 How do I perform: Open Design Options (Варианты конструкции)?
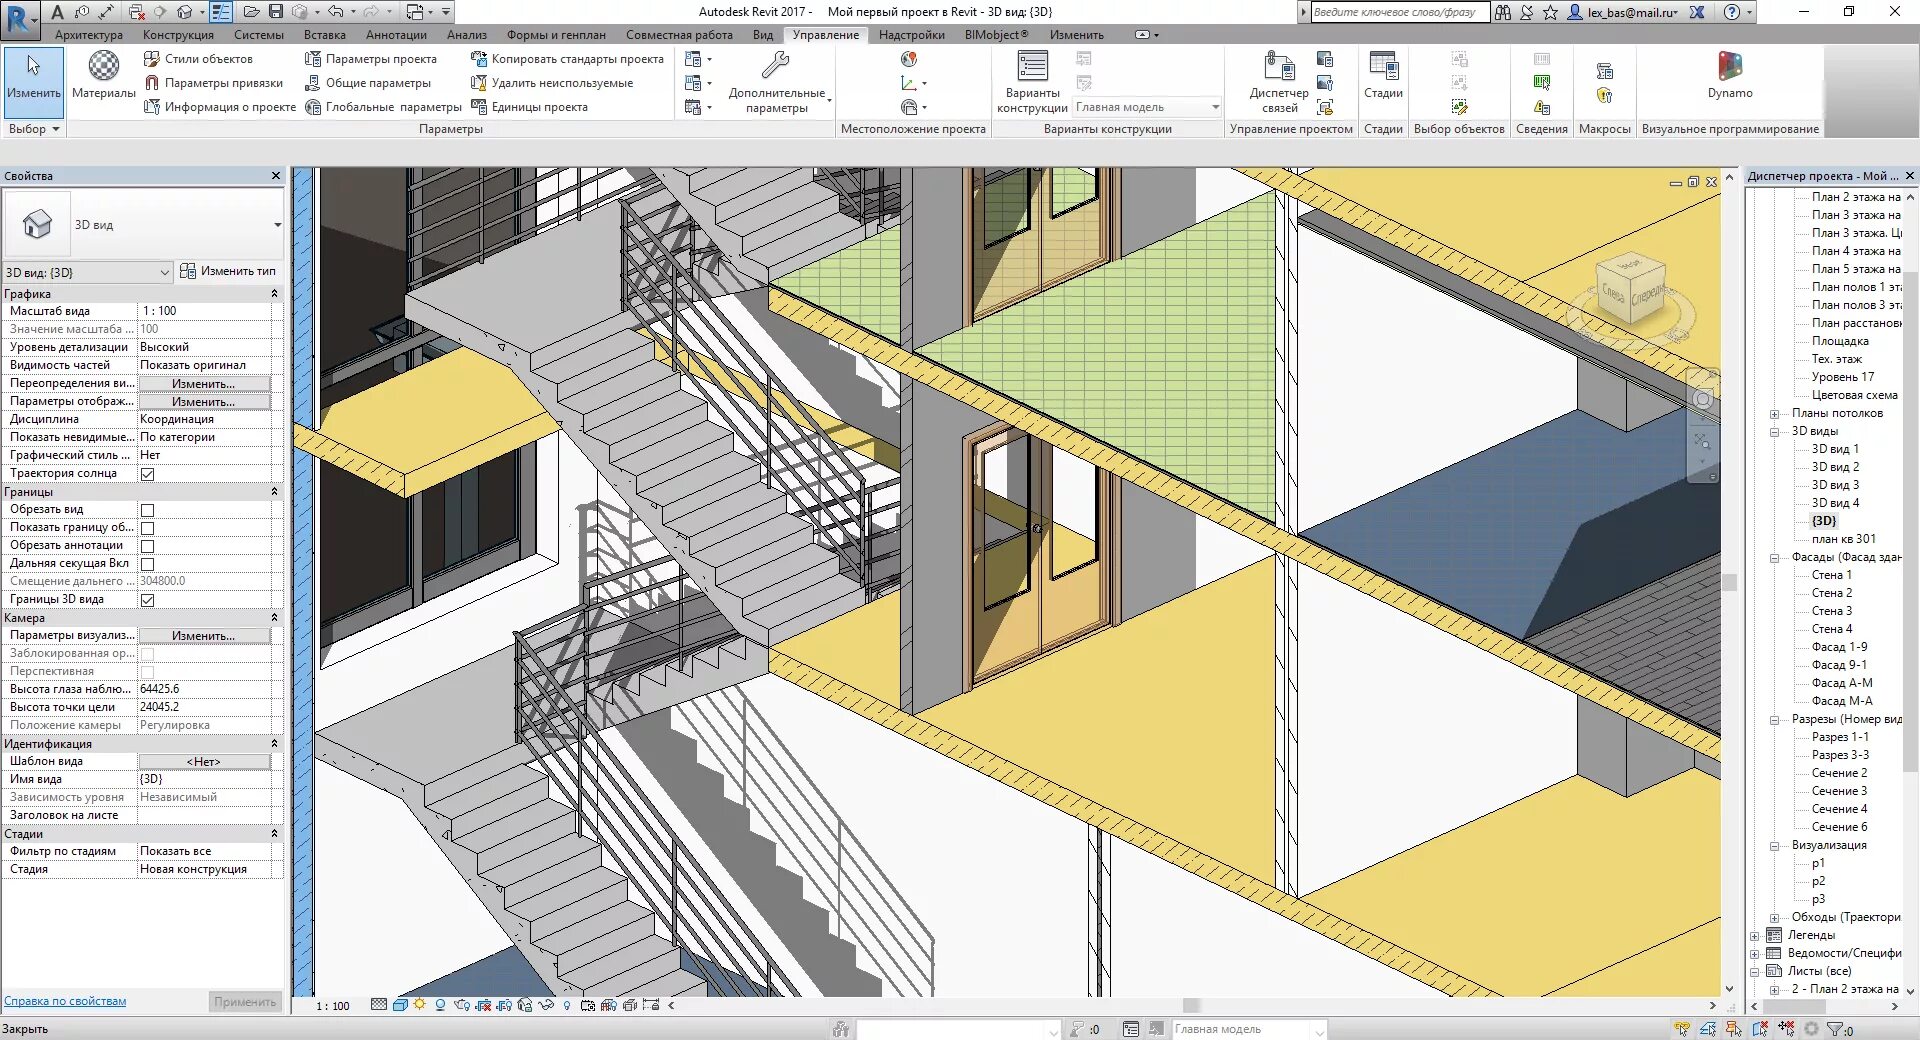click(1033, 82)
